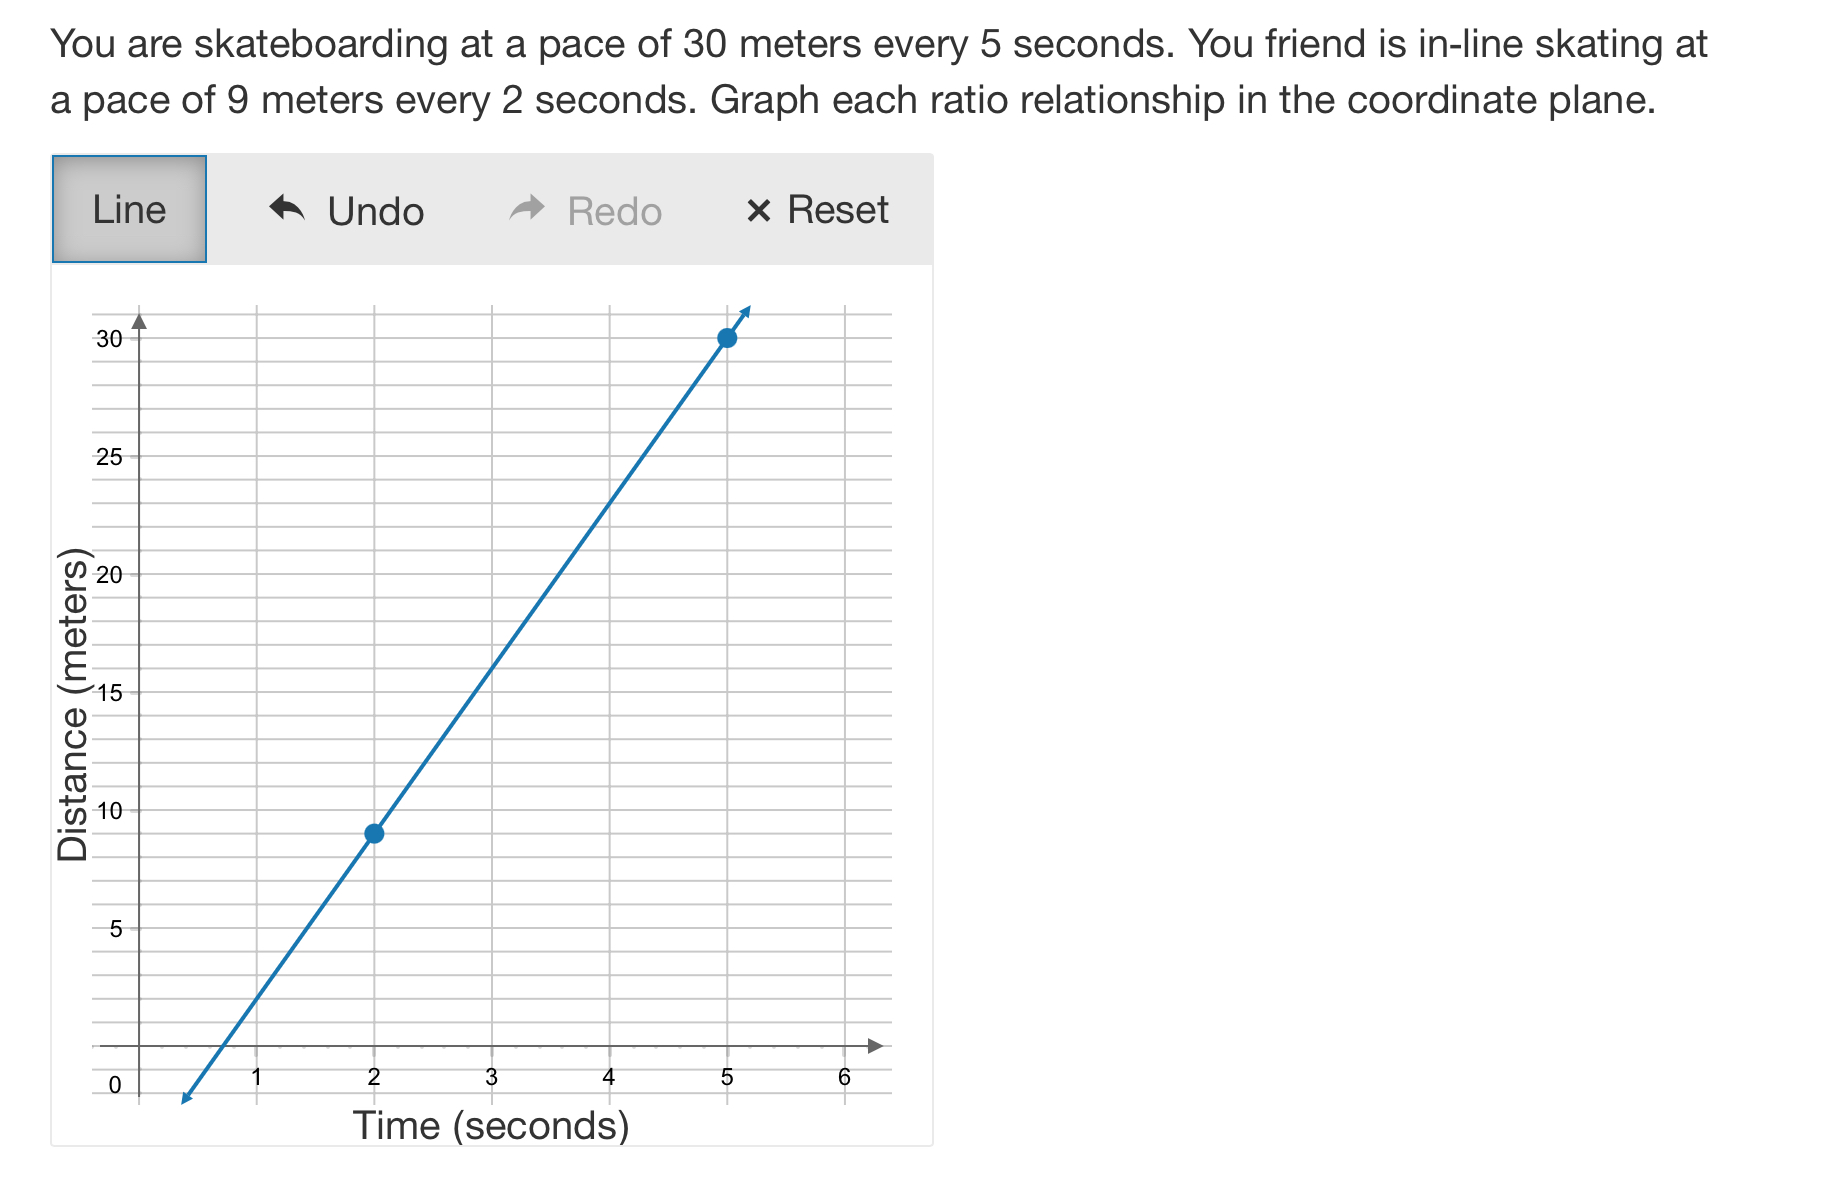1835x1179 pixels.
Task: Click the Reset X icon
Action: (x=759, y=211)
